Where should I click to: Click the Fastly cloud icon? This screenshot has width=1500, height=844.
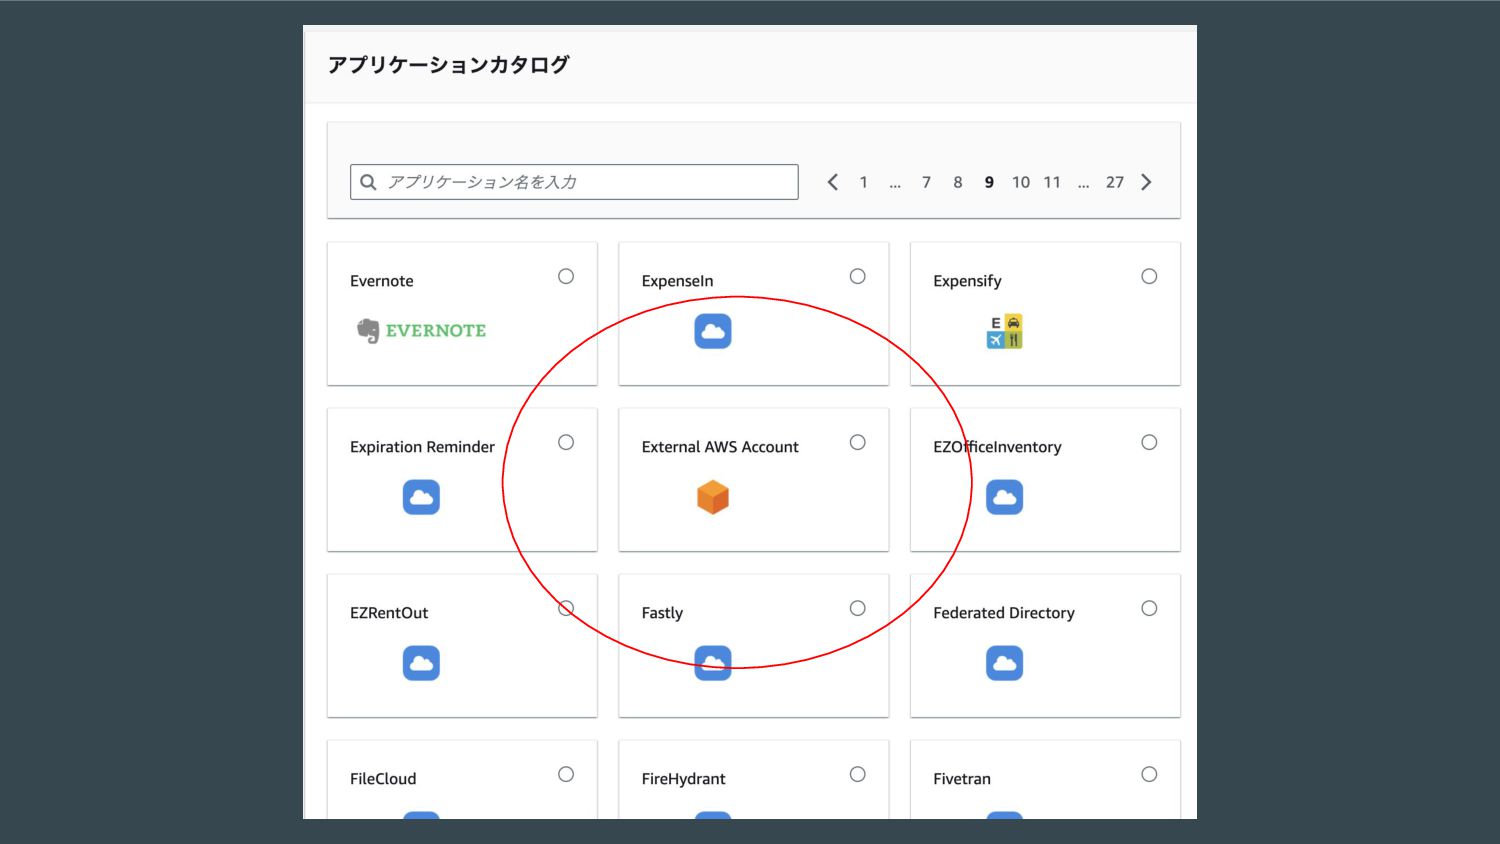(x=713, y=663)
